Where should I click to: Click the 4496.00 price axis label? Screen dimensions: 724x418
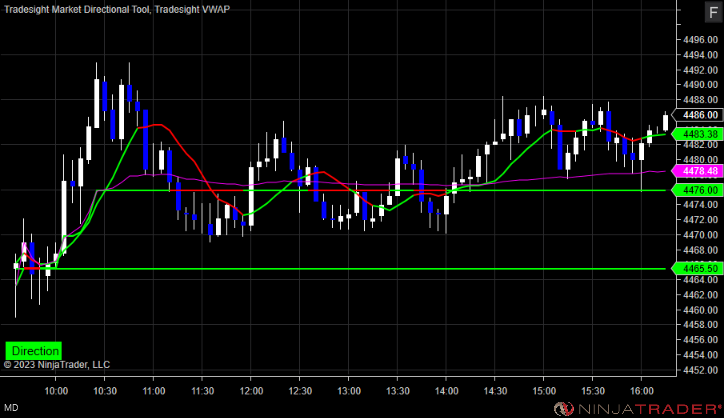tap(700, 40)
